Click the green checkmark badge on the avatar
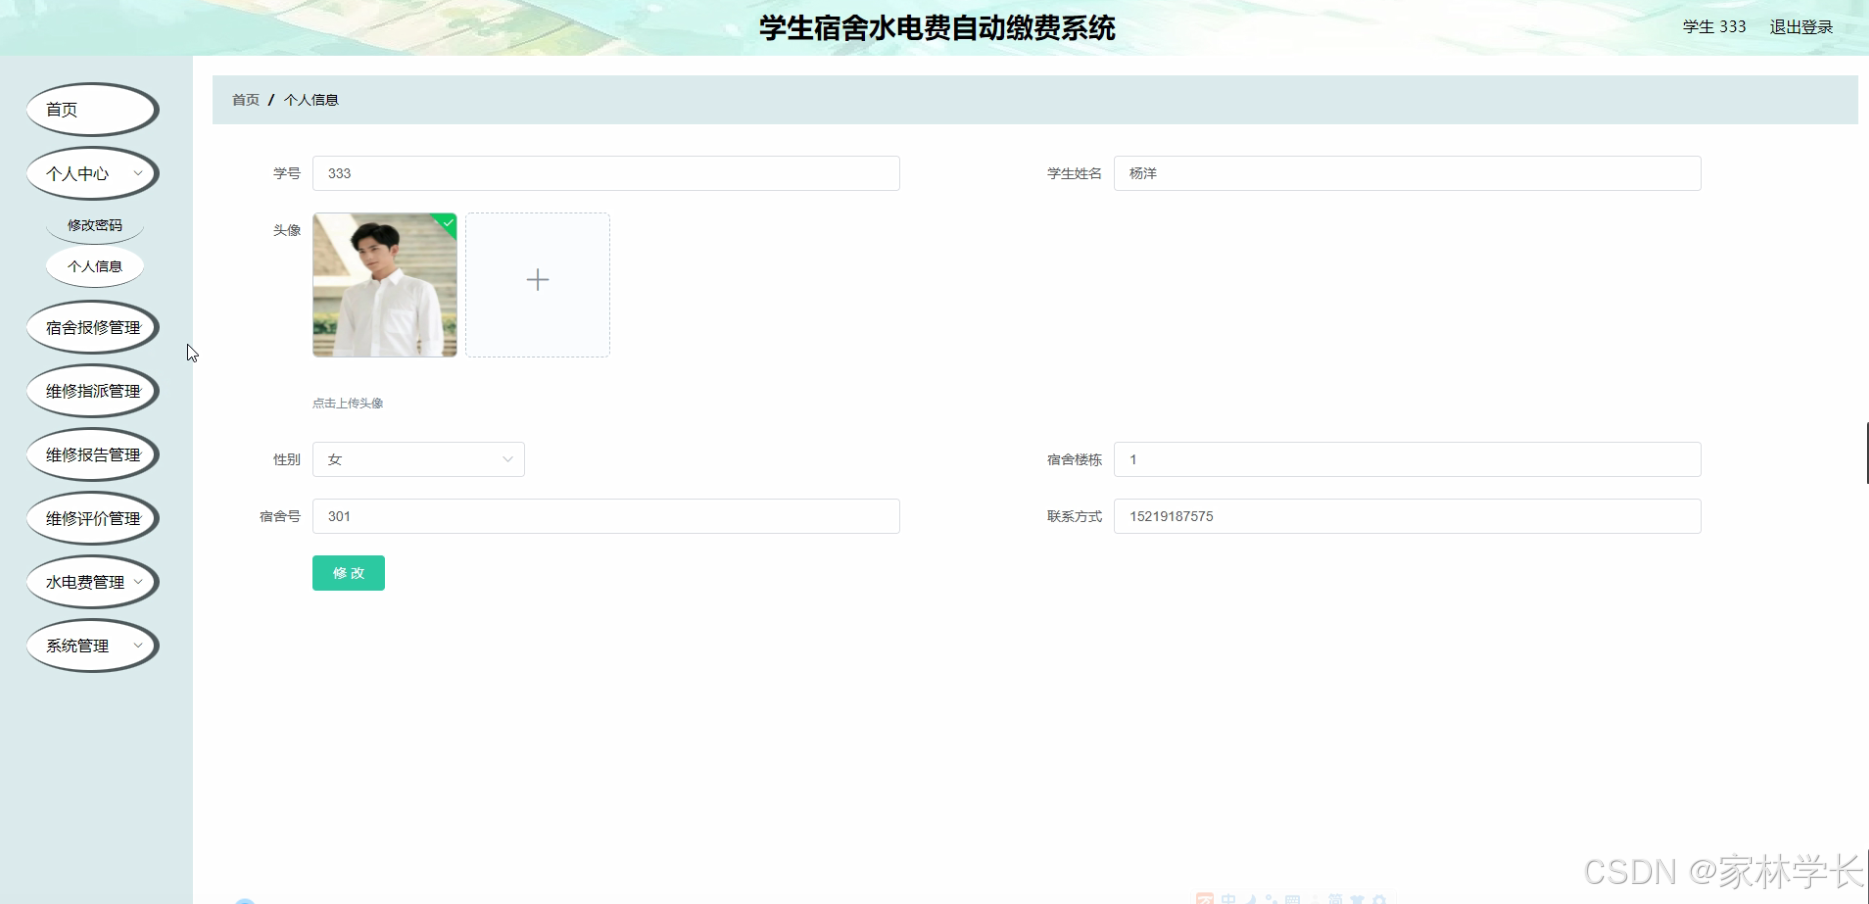 pos(447,223)
